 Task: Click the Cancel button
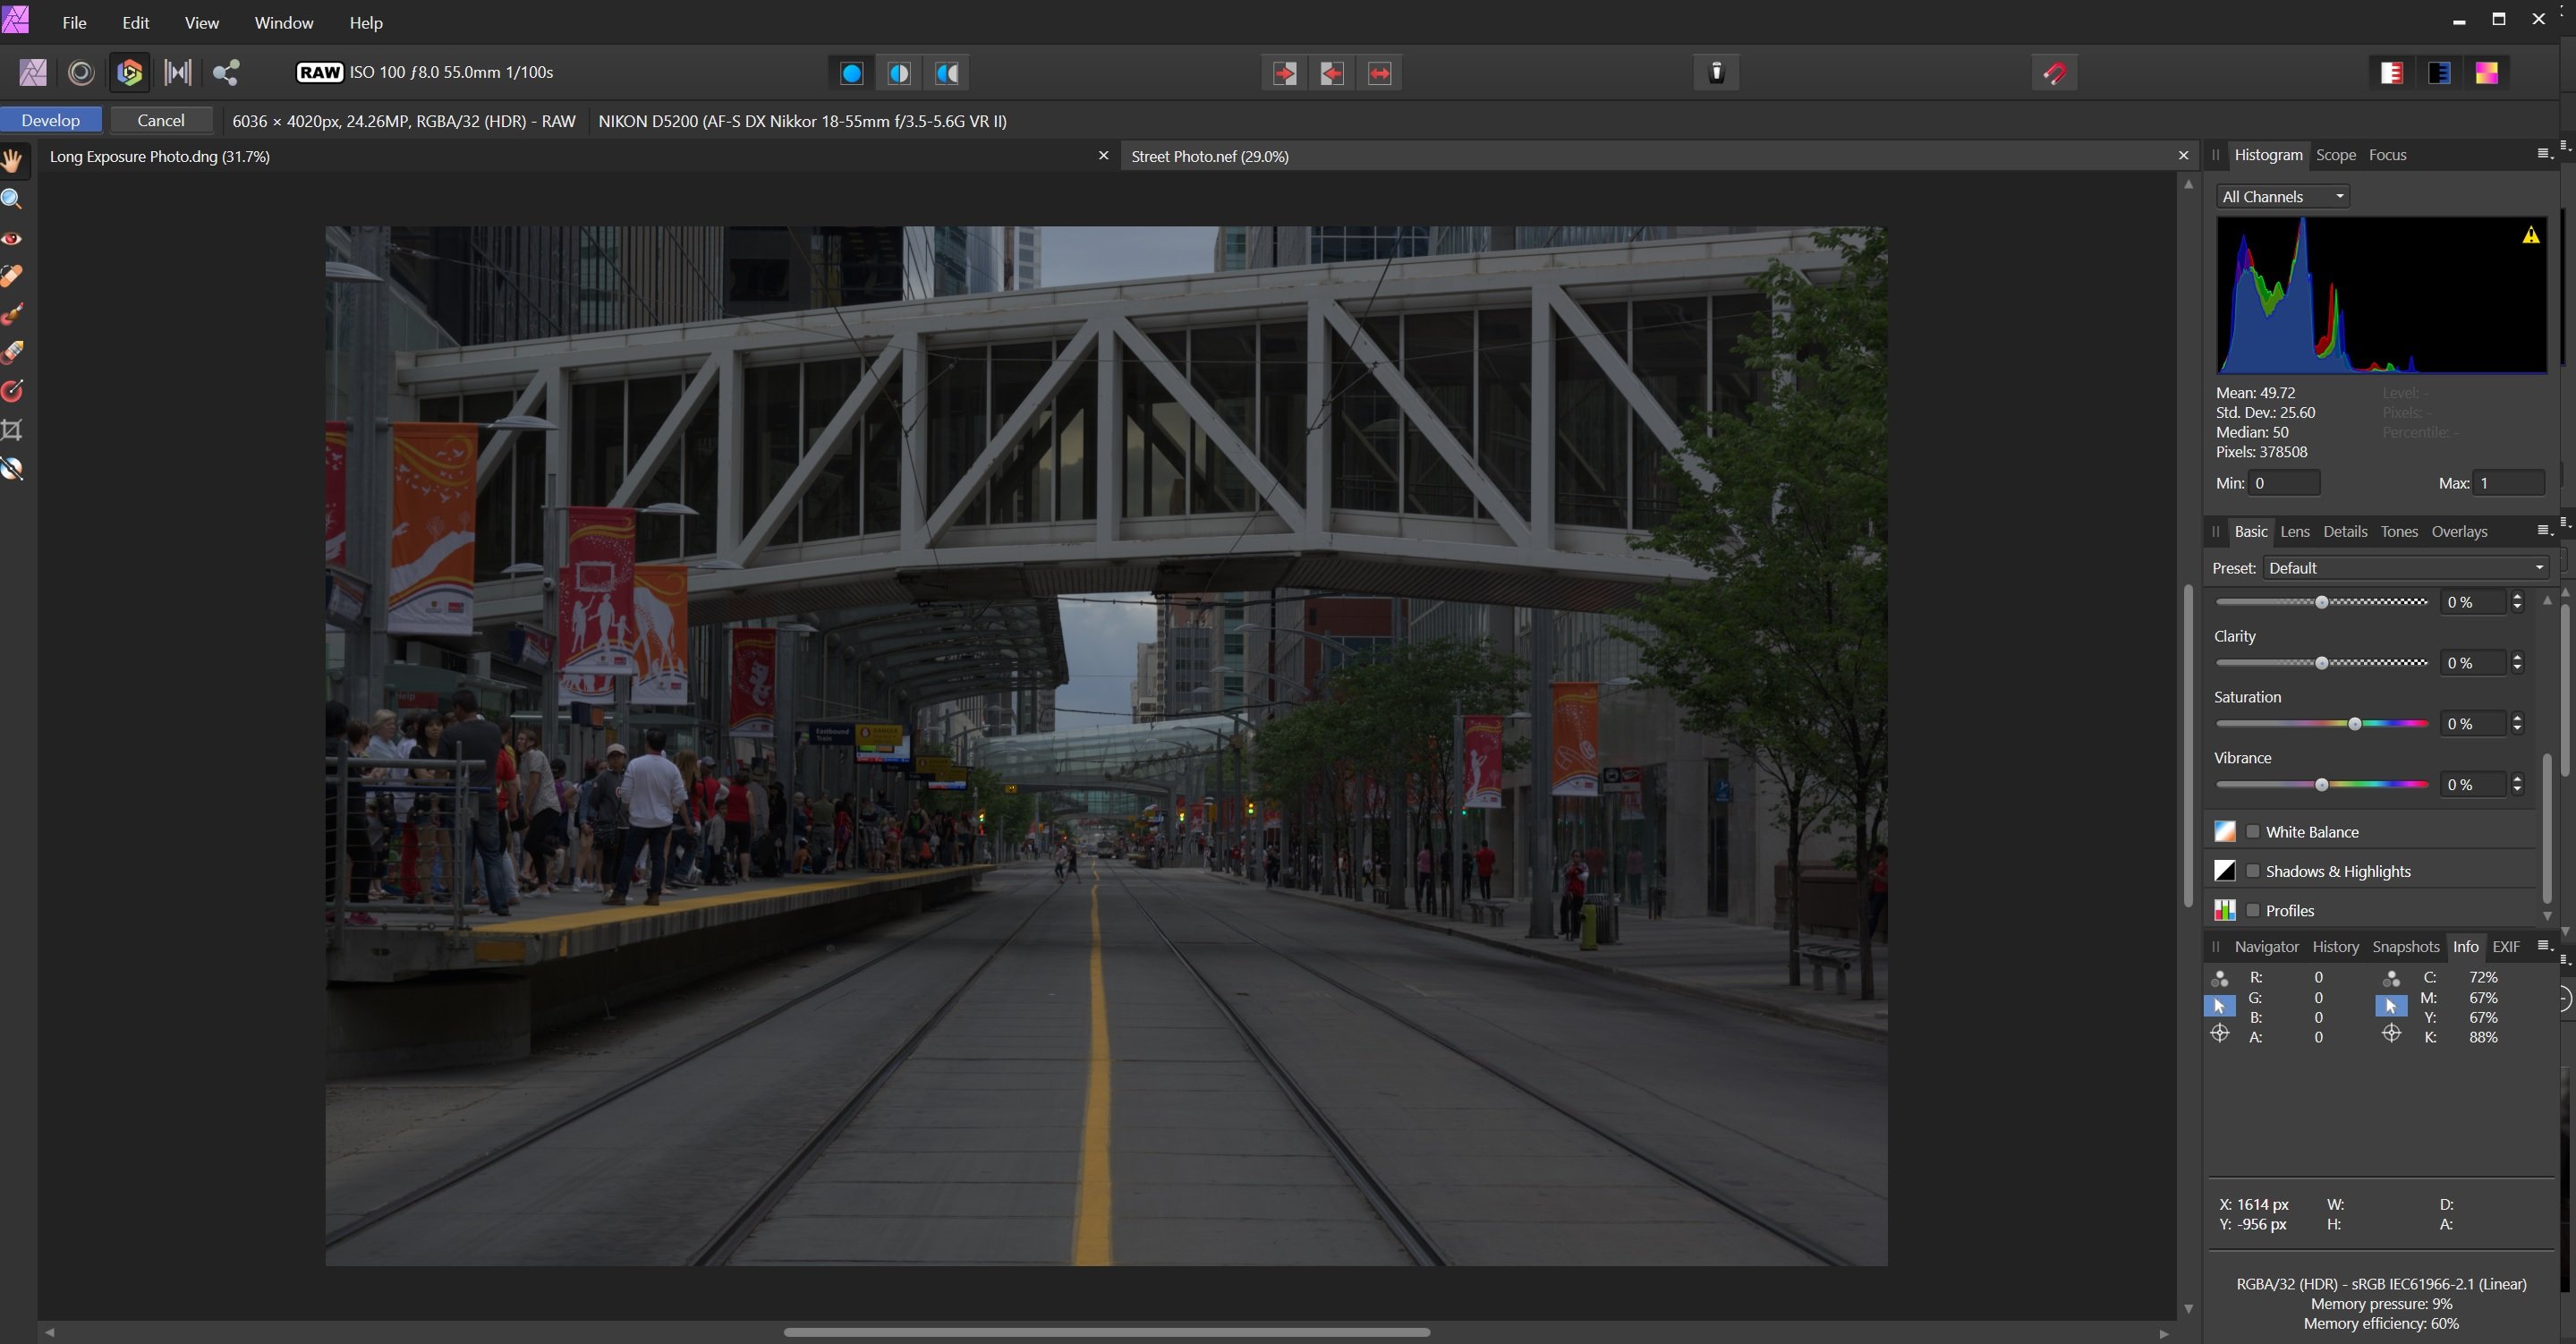coord(161,120)
